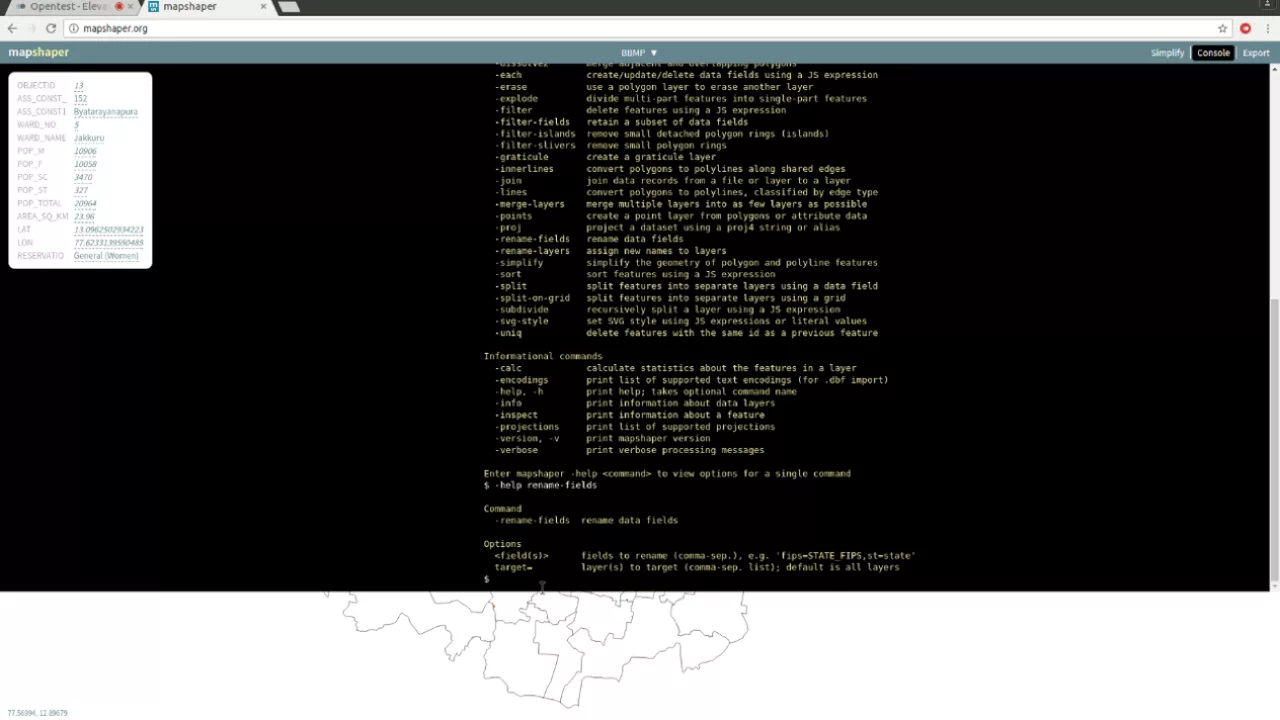Click the '-filter-fields' command text
The image size is (1280, 720).
click(533, 122)
